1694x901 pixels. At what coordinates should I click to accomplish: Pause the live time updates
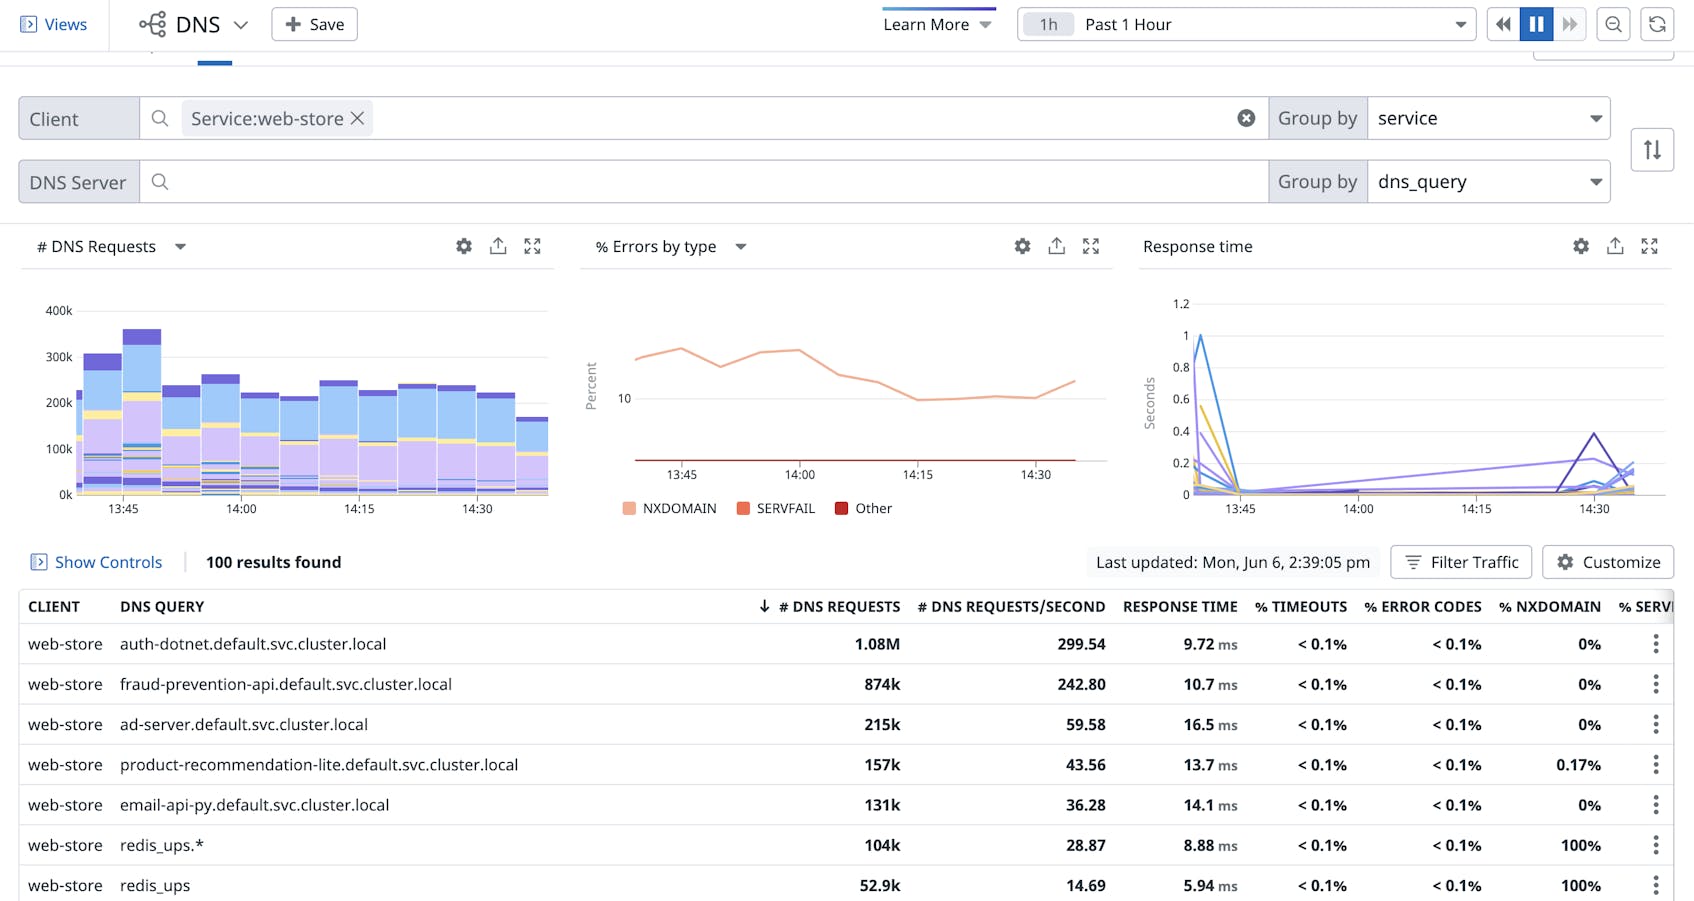pyautogui.click(x=1536, y=24)
